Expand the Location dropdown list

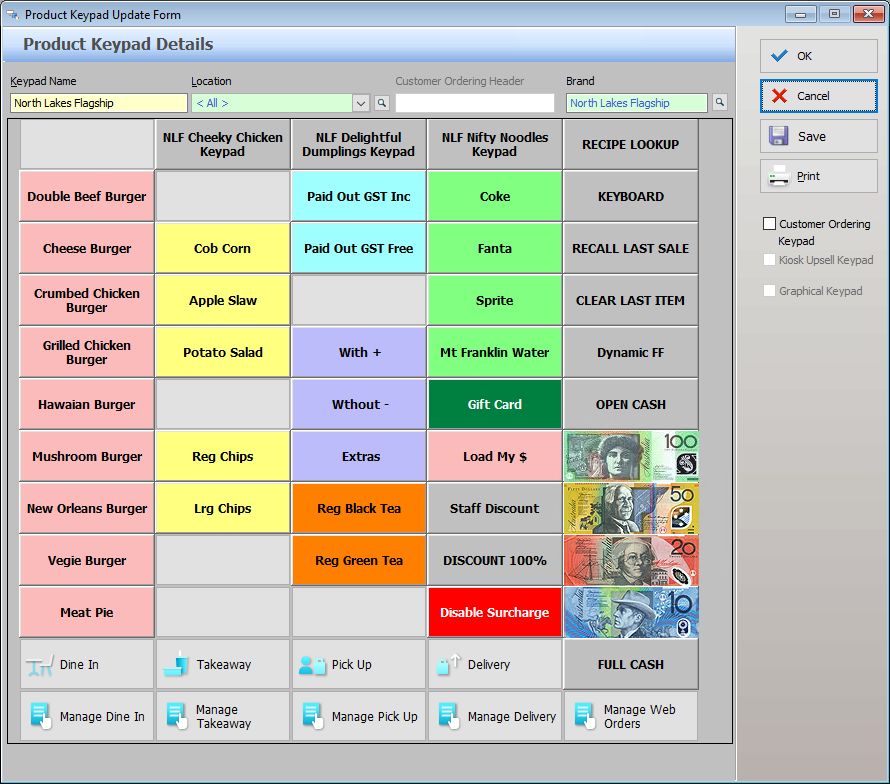361,103
